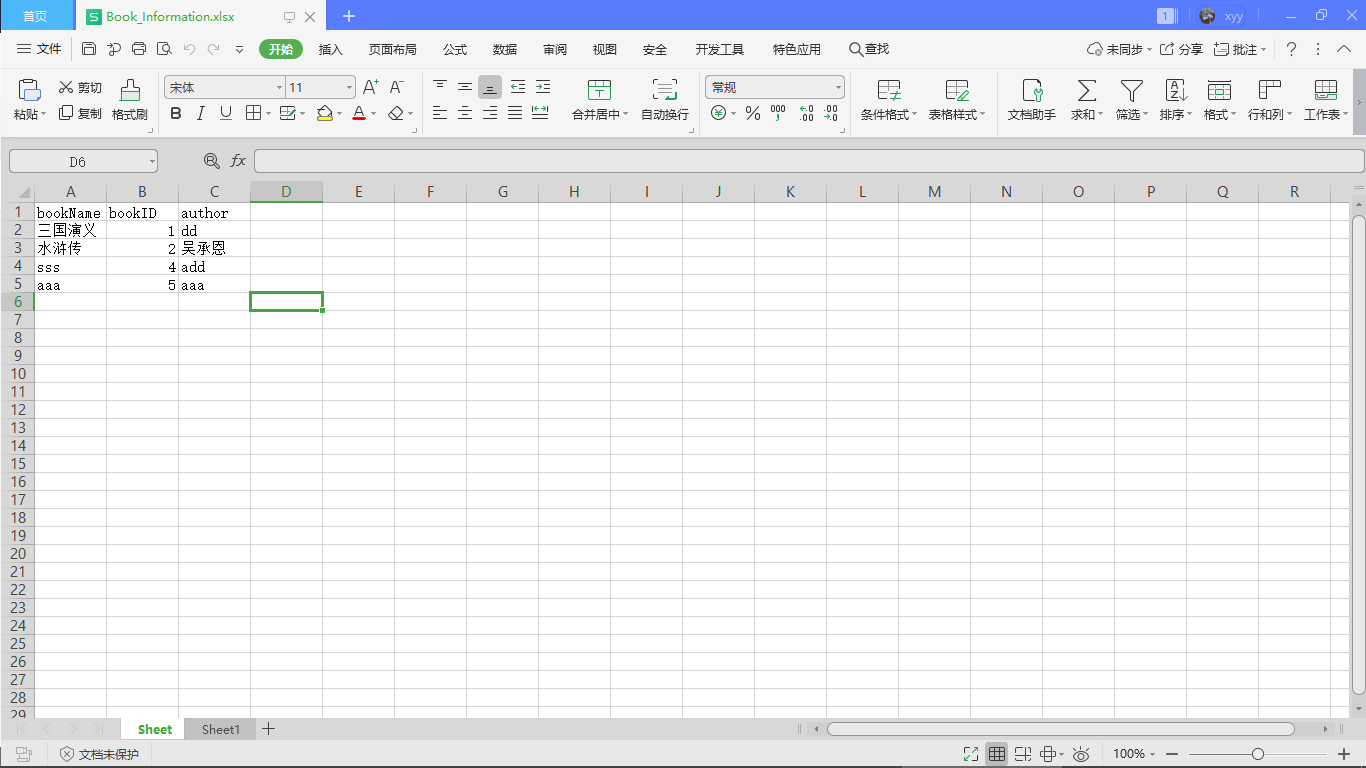The height and width of the screenshot is (768, 1366).
Task: Decrease font size with A- icon
Action: [x=397, y=88]
